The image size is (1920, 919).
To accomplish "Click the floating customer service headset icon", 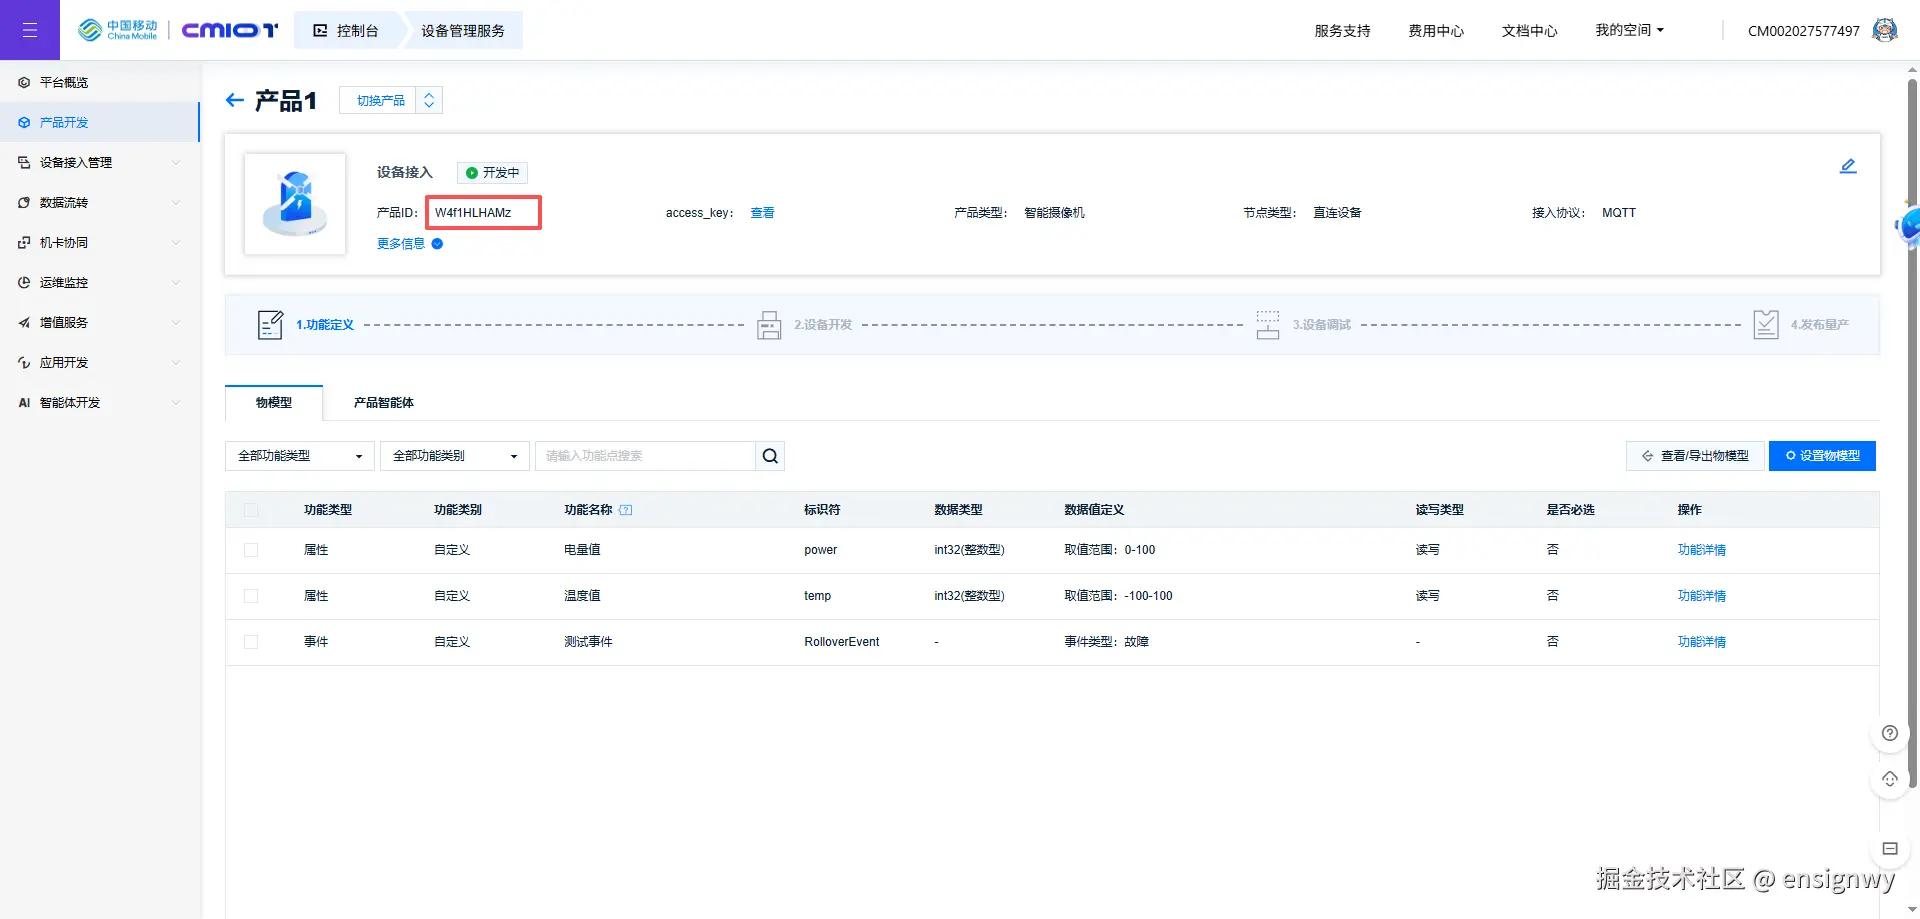I will pyautogui.click(x=1890, y=779).
